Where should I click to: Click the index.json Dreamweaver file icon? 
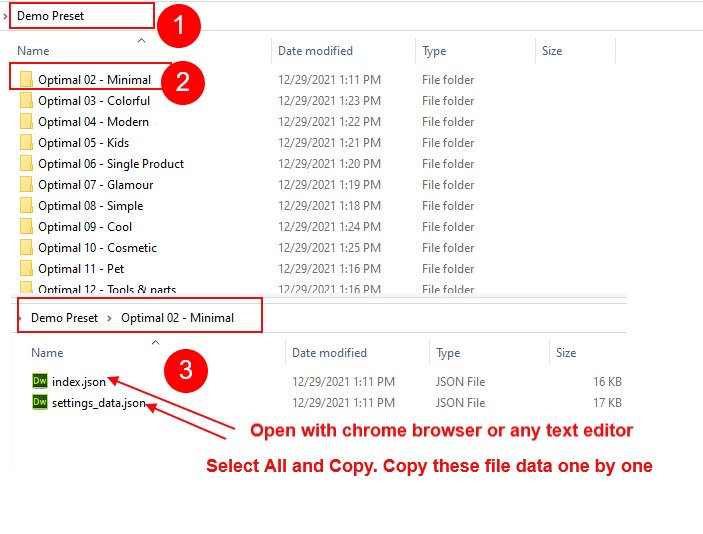coord(40,381)
